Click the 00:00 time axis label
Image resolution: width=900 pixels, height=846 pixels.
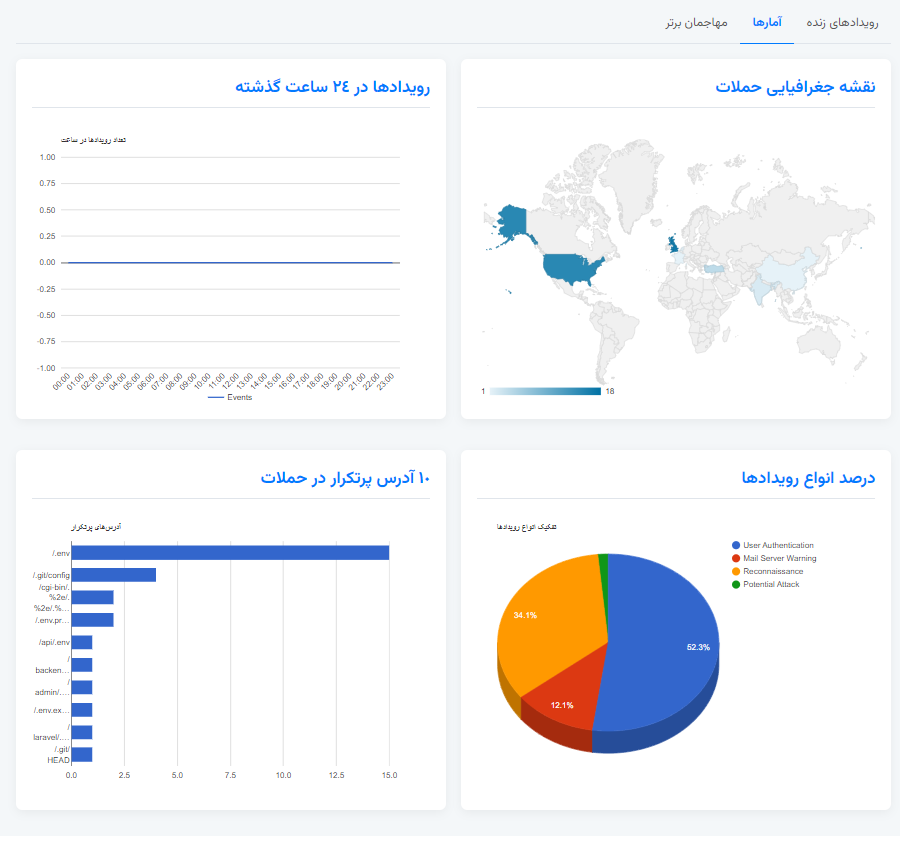click(x=61, y=382)
